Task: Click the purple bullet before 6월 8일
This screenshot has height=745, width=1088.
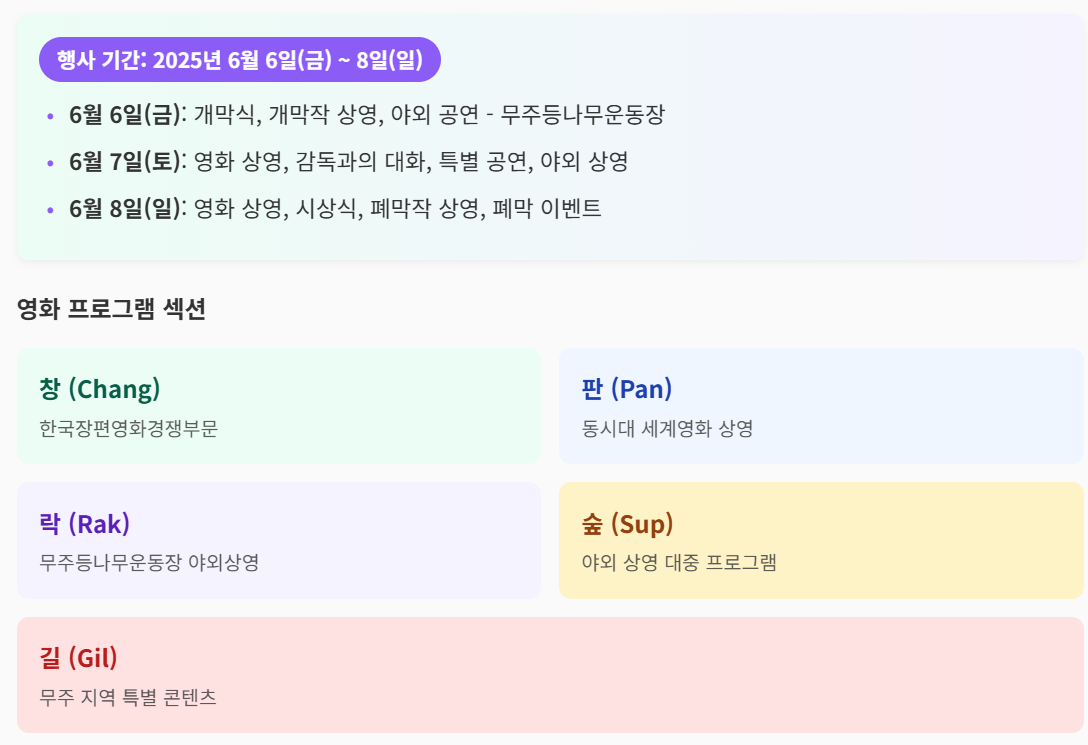Action: [x=50, y=209]
